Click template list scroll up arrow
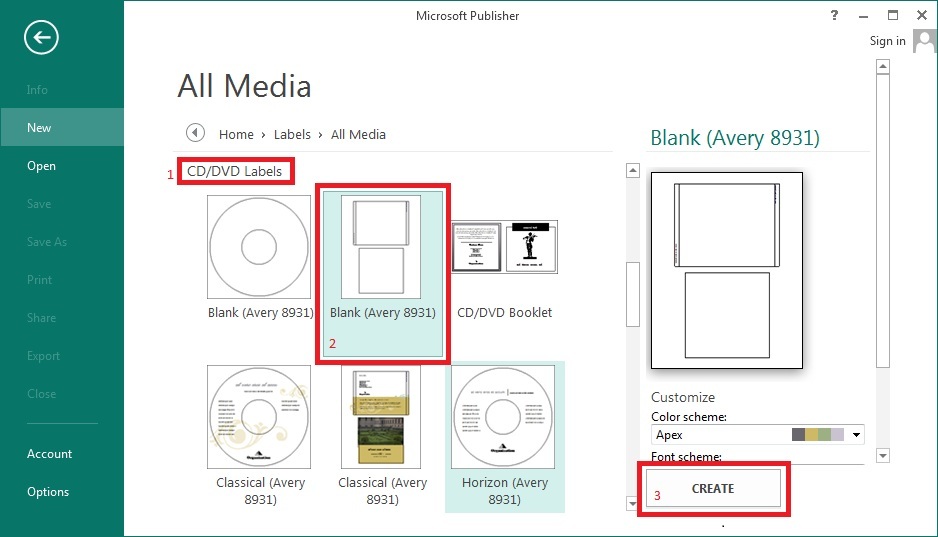Image resolution: width=938 pixels, height=537 pixels. 633,170
